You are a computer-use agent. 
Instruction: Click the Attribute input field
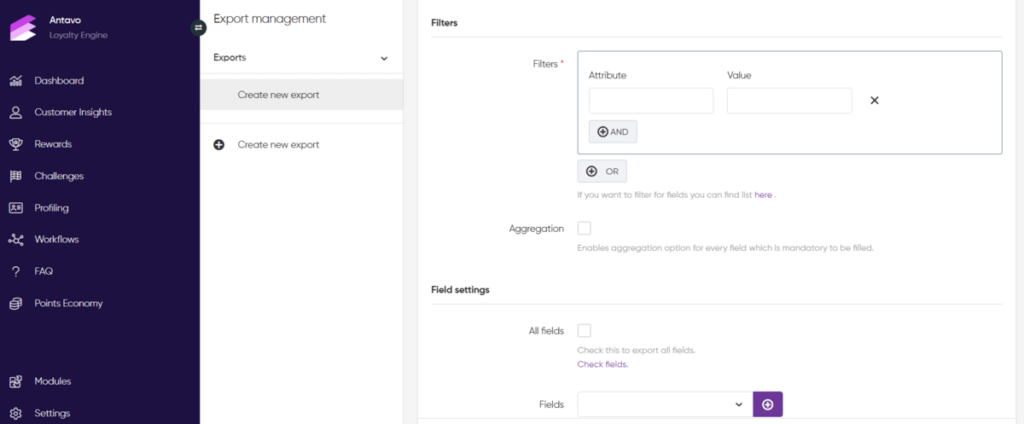(651, 101)
